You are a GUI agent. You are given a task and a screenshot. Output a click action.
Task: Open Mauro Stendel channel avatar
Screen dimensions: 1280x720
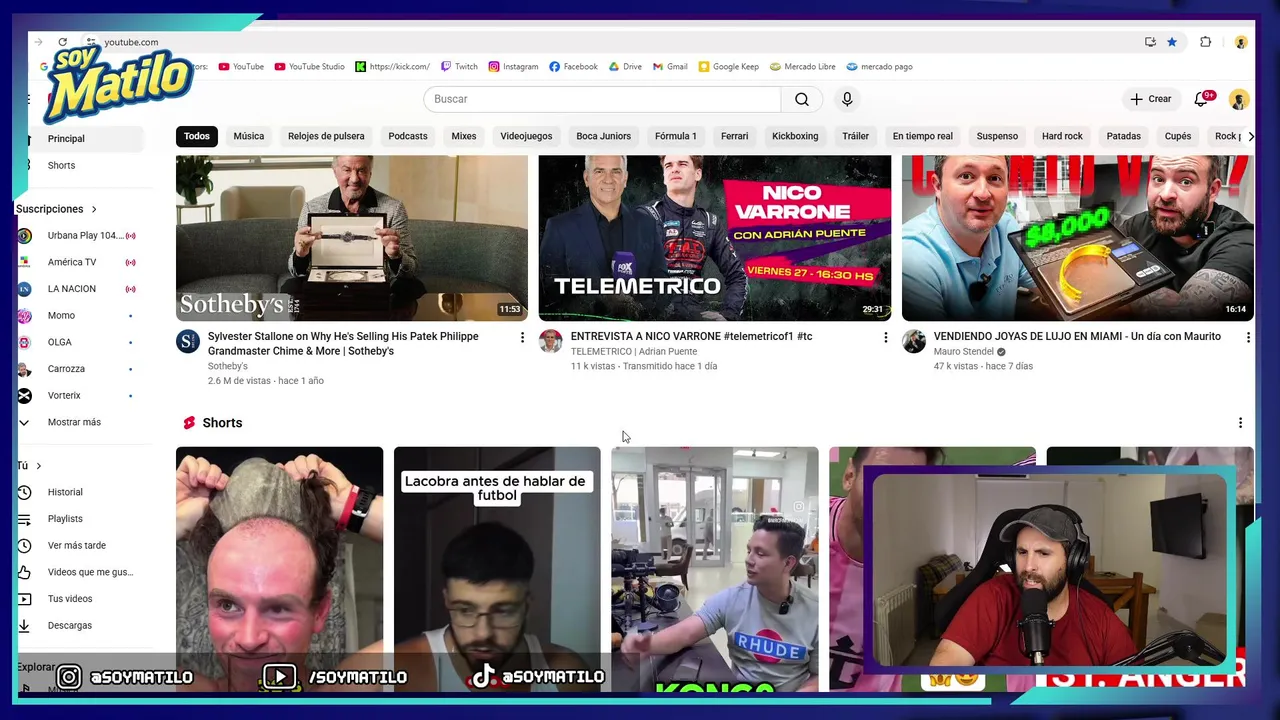click(914, 341)
